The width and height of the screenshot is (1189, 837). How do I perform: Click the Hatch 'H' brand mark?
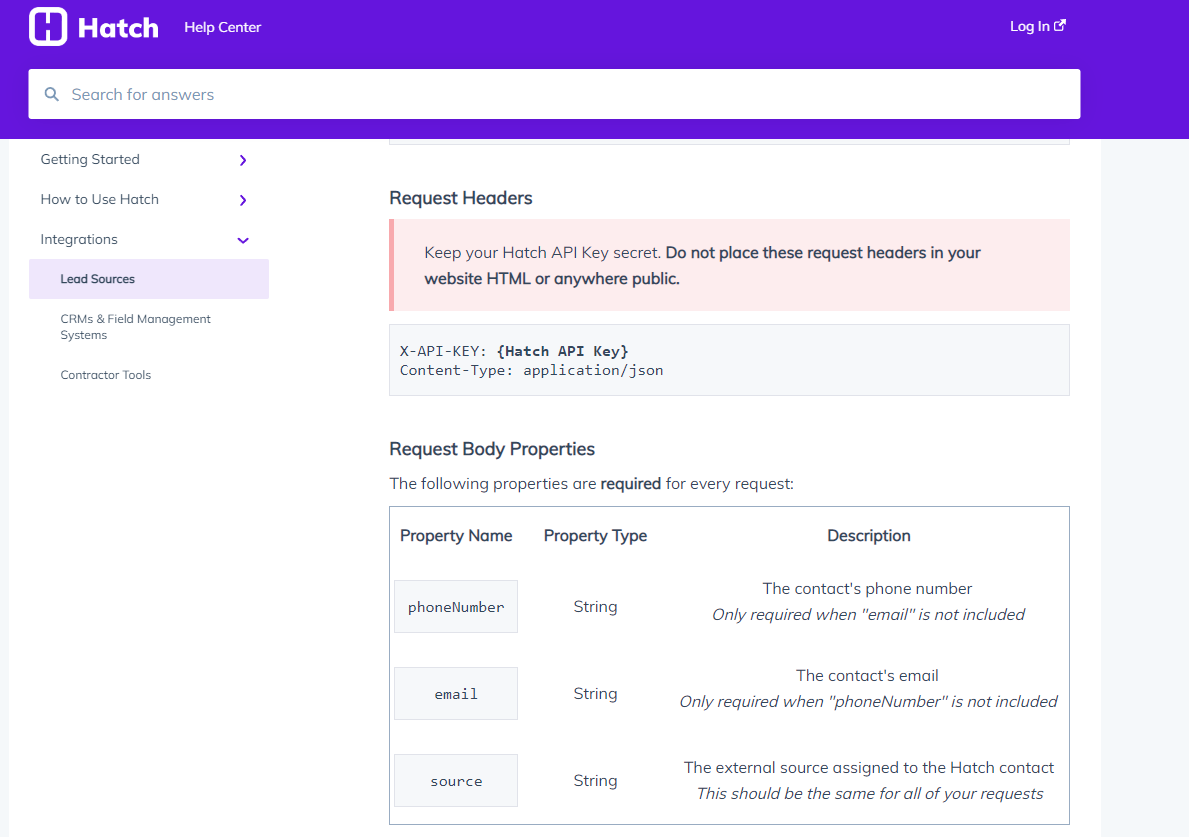tap(47, 26)
